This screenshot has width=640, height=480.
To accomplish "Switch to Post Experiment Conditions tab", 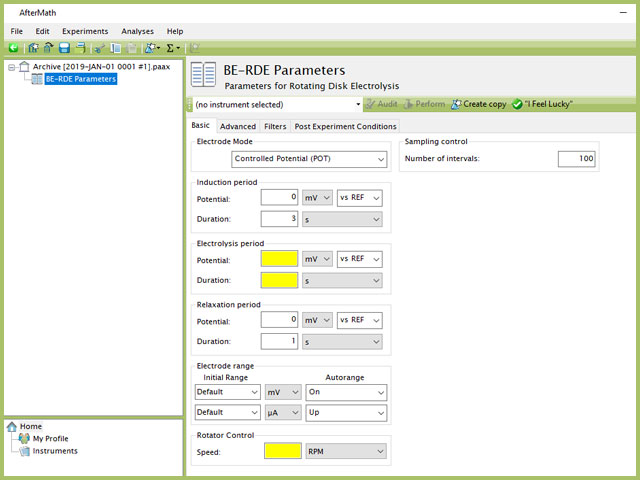I will pos(345,127).
